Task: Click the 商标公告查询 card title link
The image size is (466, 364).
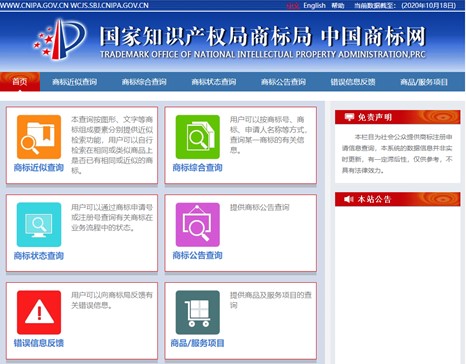Action: point(197,256)
